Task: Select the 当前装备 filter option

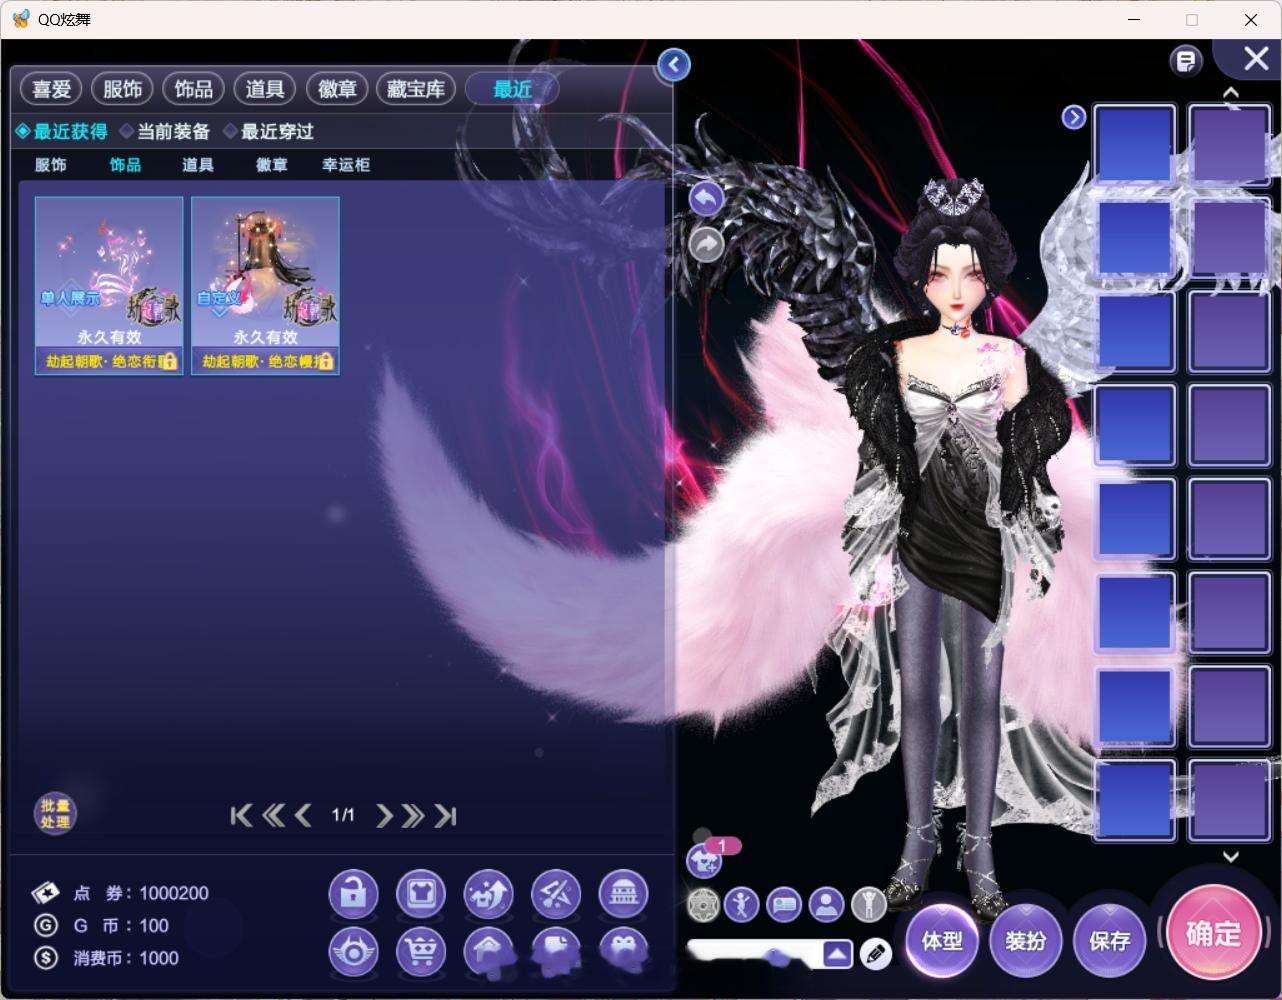Action: click(165, 131)
